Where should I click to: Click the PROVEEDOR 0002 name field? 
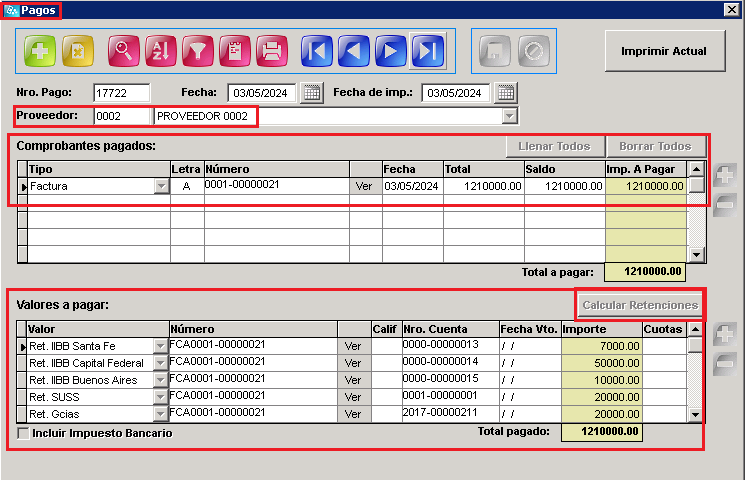pos(329,116)
